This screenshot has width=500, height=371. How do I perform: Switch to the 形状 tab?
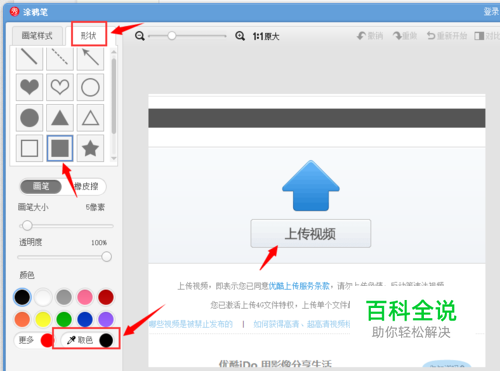point(89,35)
